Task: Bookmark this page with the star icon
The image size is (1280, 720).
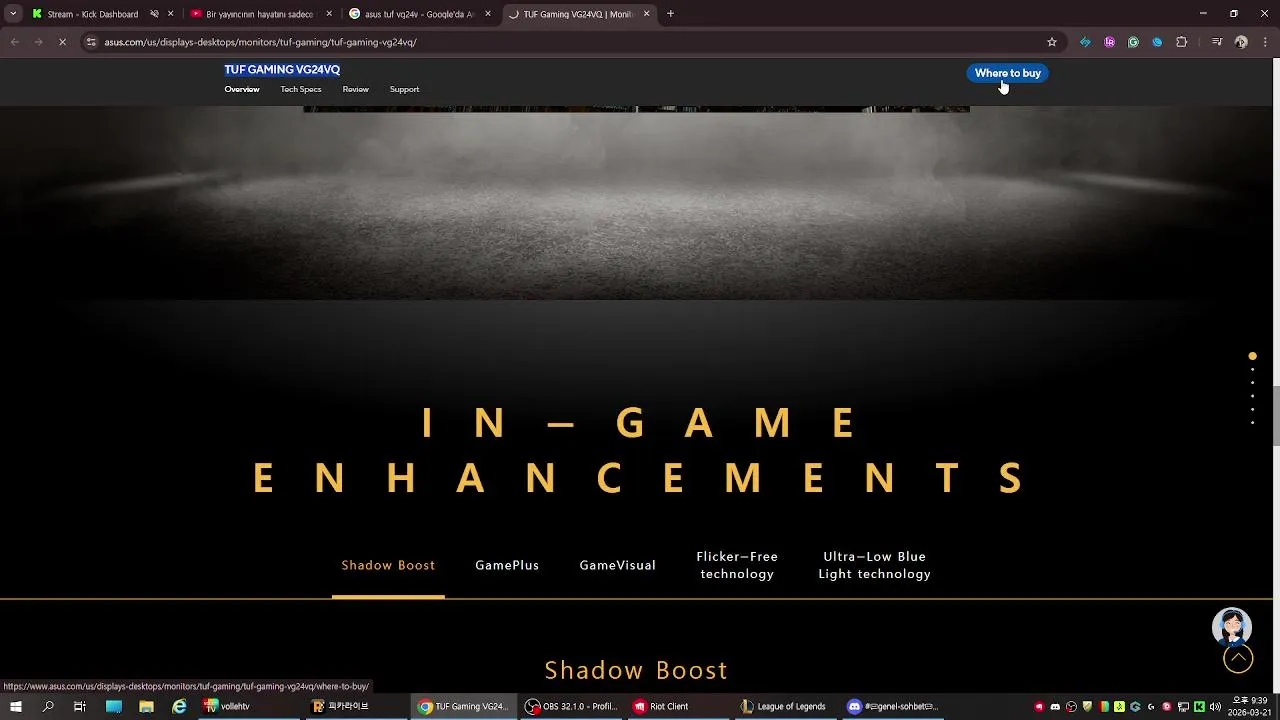Action: point(1052,42)
